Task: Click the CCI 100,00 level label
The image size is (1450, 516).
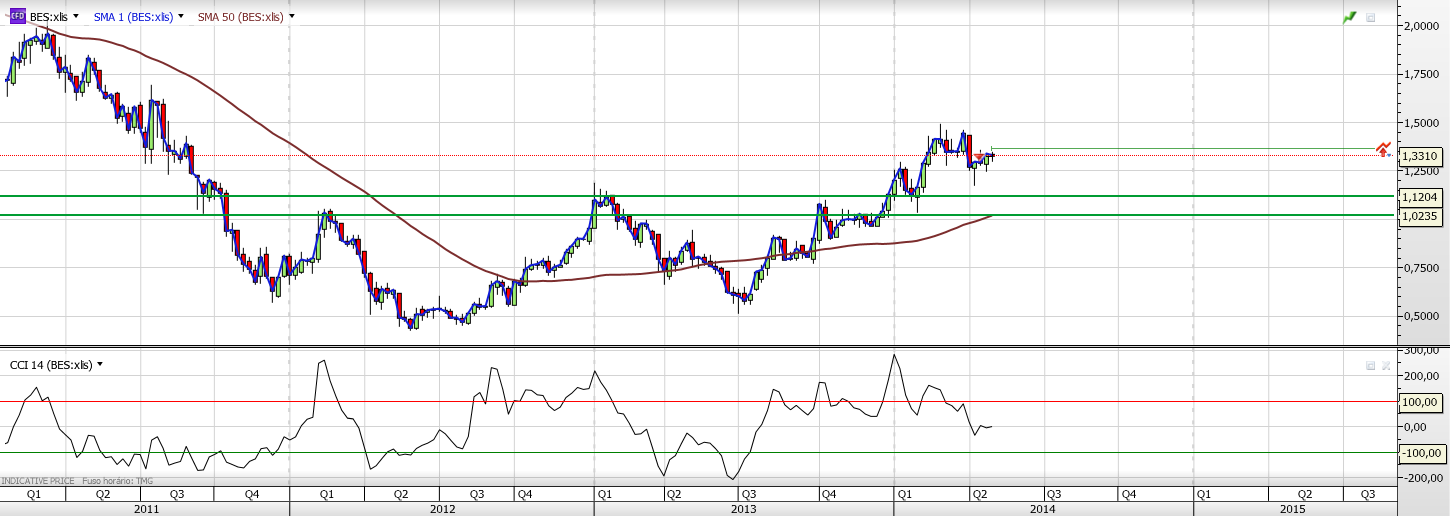Action: click(1420, 402)
